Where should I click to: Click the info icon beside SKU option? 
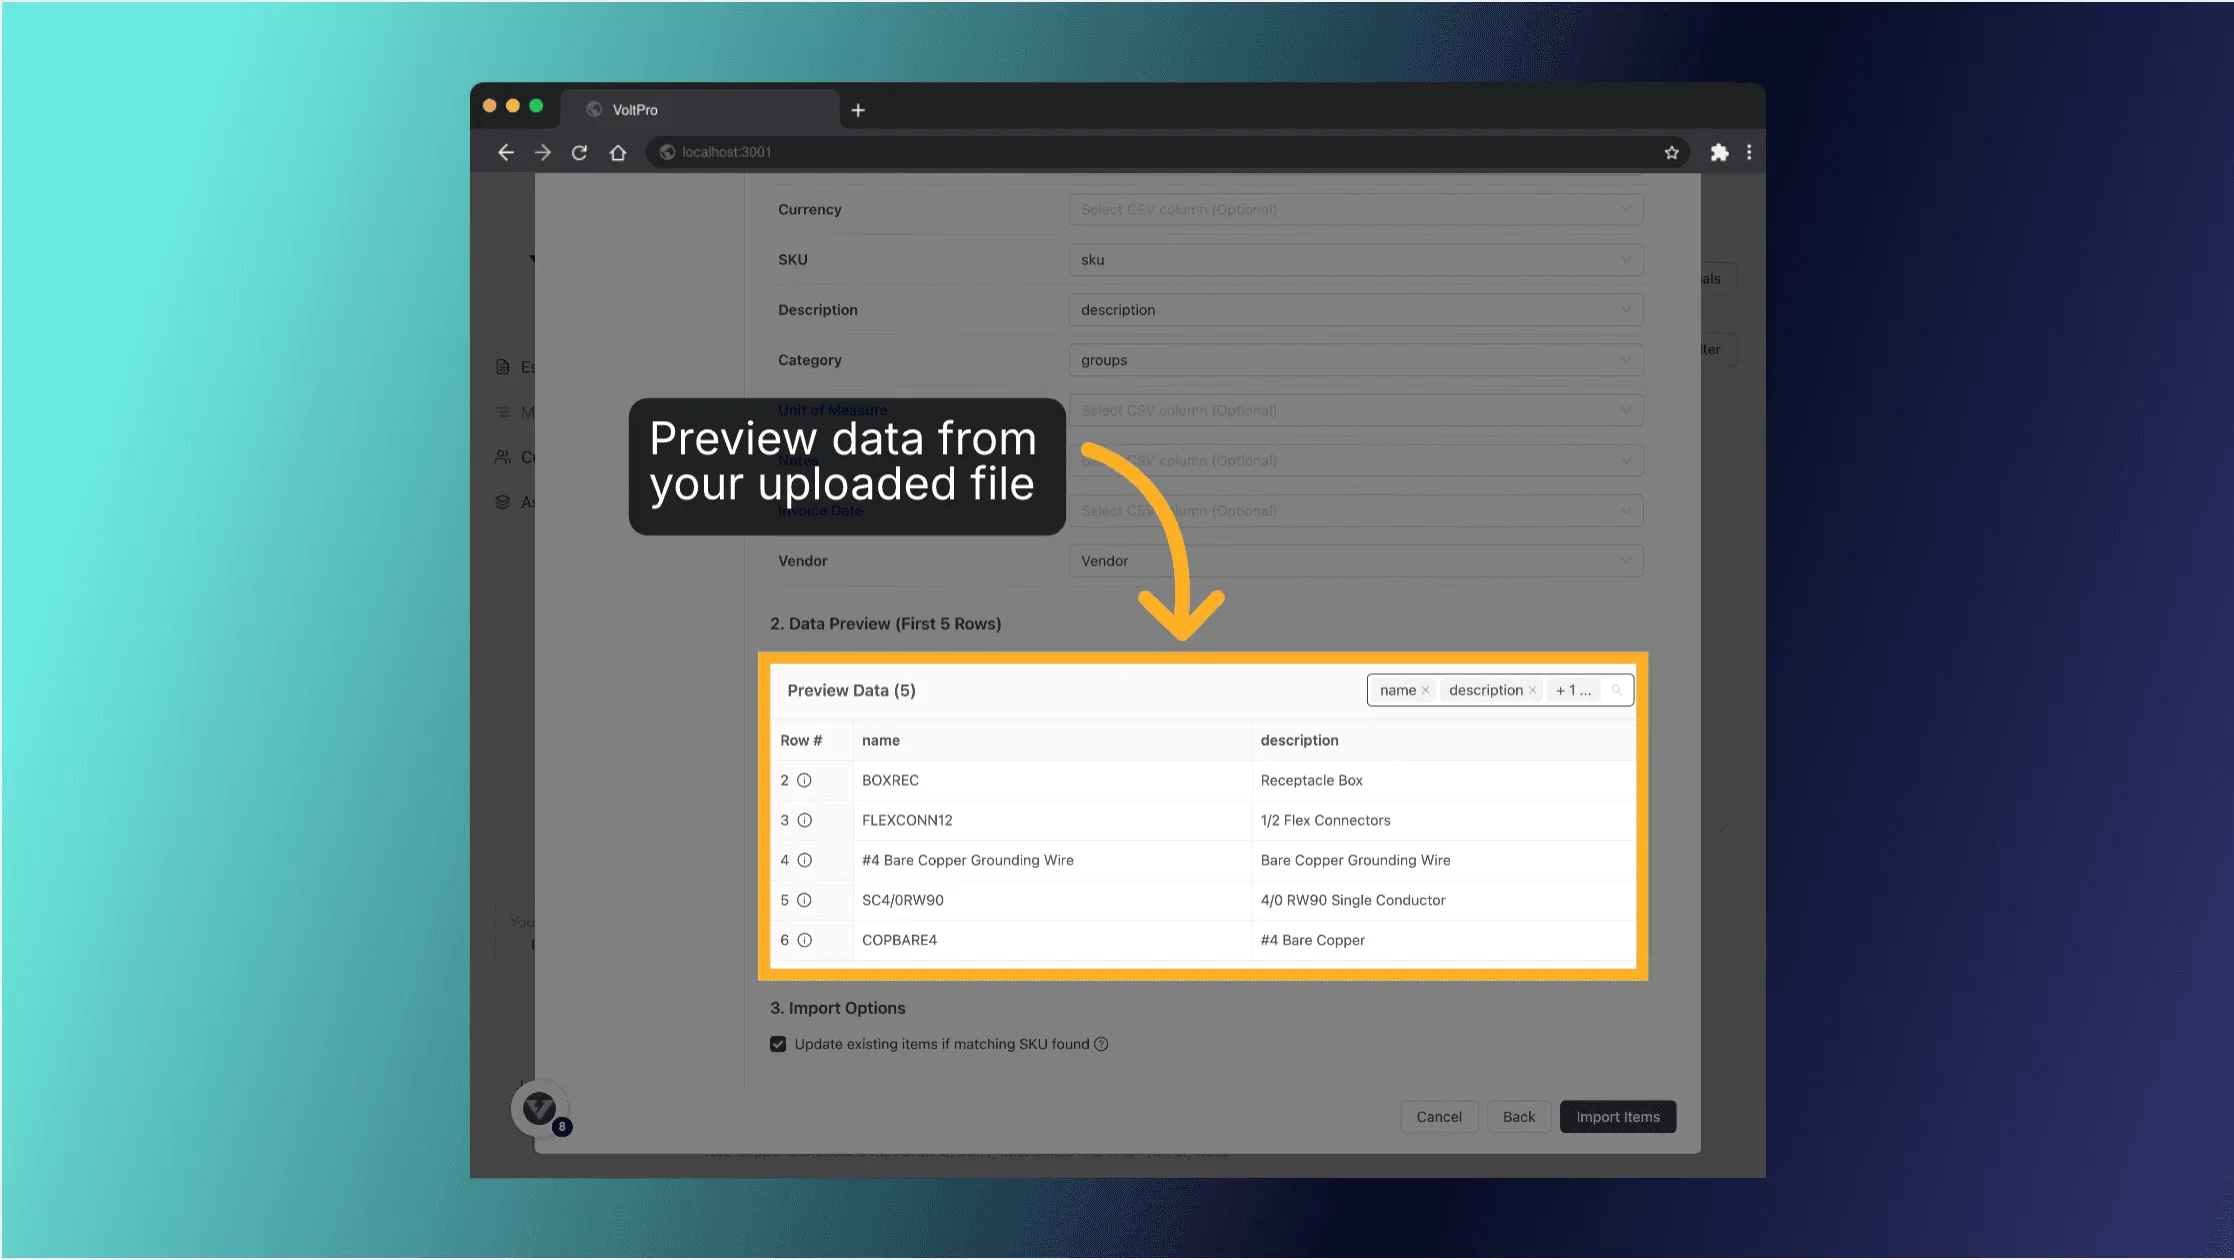point(1101,1044)
